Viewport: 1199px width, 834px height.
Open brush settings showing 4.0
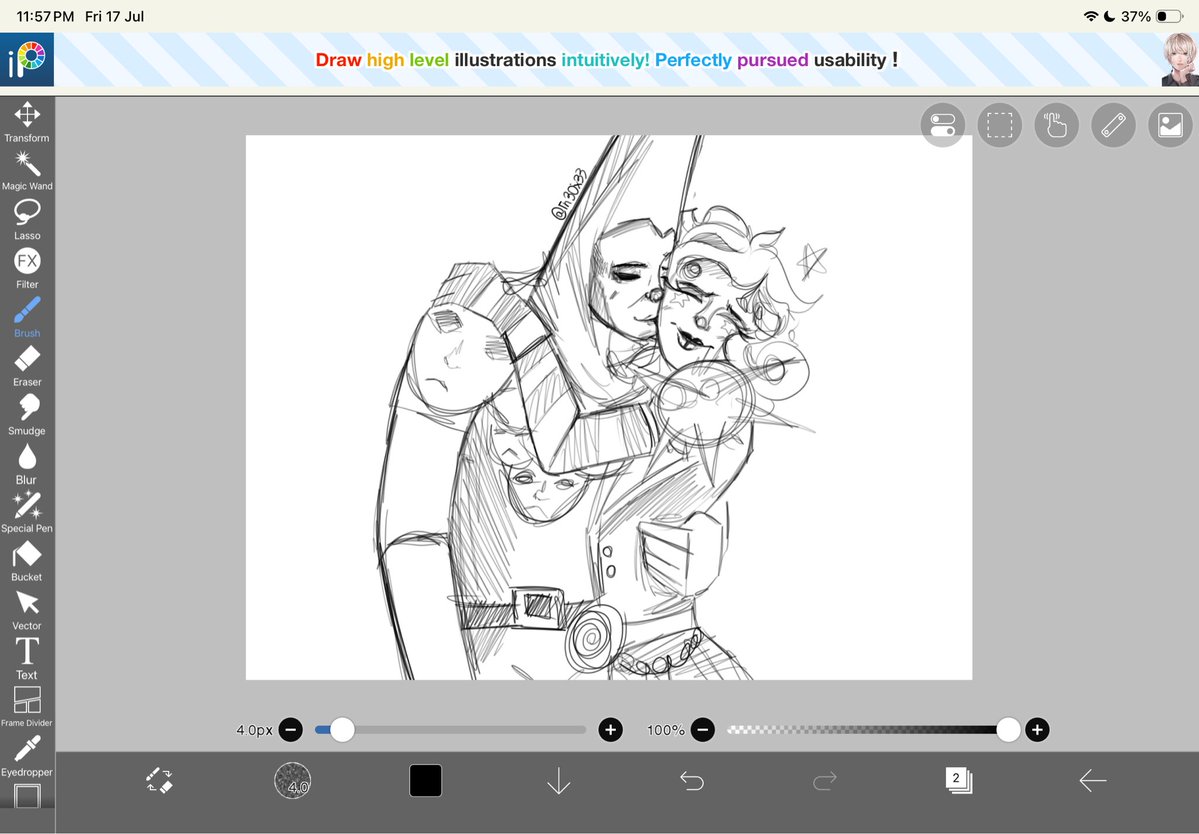[x=292, y=780]
